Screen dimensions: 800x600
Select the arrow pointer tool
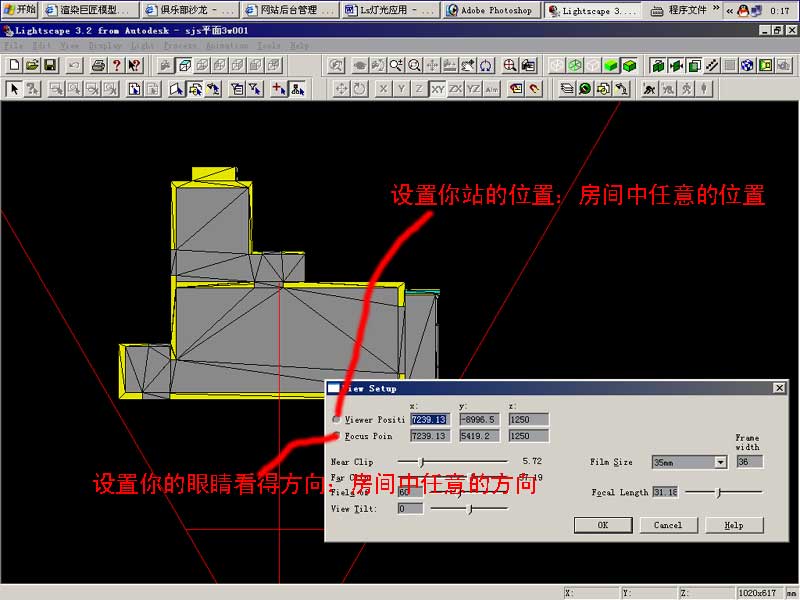[14, 89]
